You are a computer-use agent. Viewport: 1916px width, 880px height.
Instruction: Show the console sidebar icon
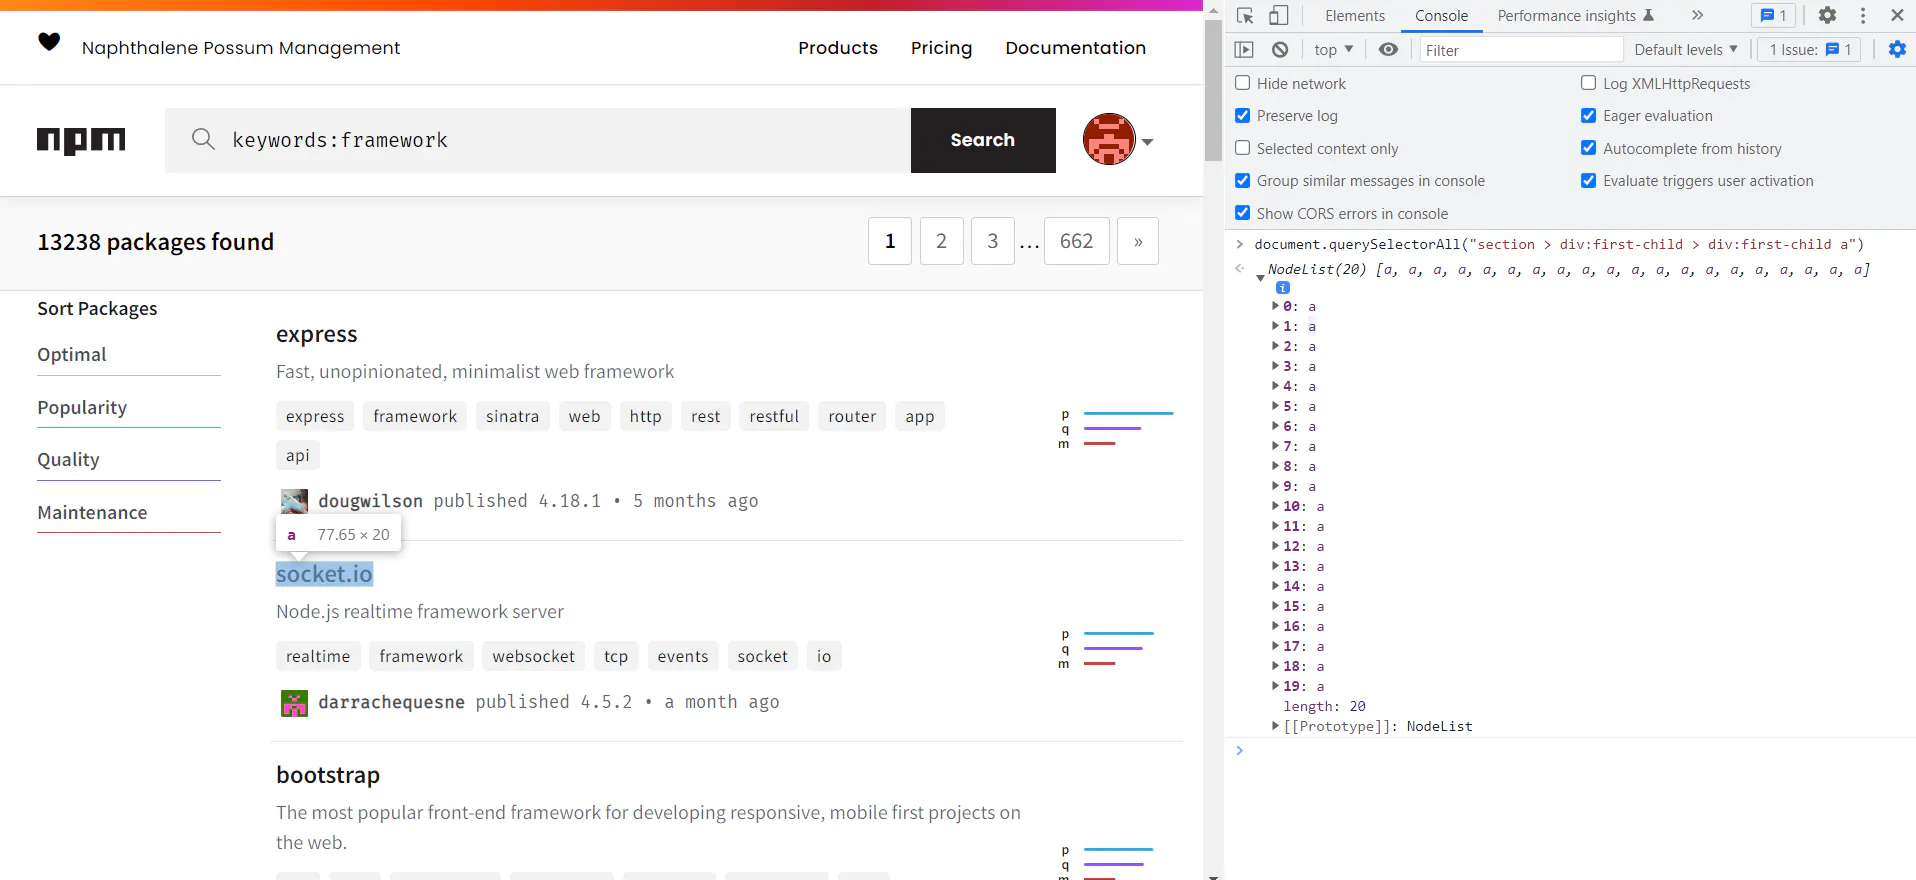point(1244,49)
